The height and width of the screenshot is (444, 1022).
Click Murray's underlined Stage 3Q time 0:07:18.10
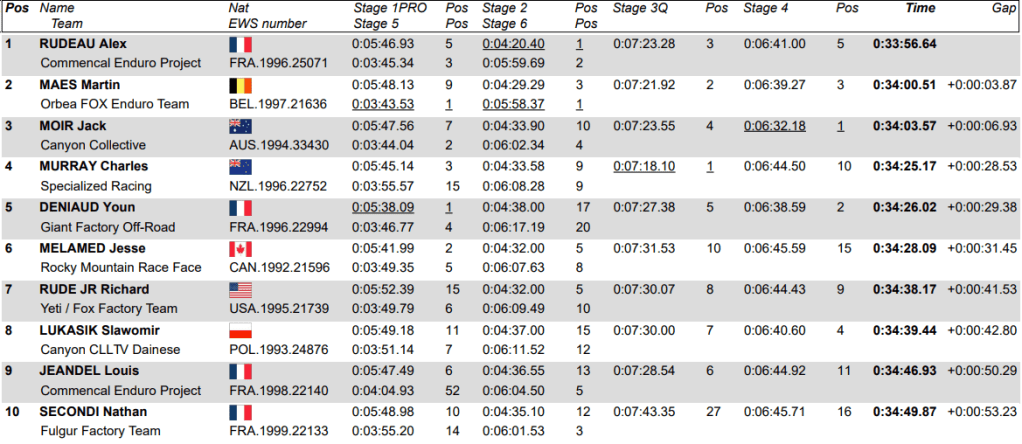[643, 167]
